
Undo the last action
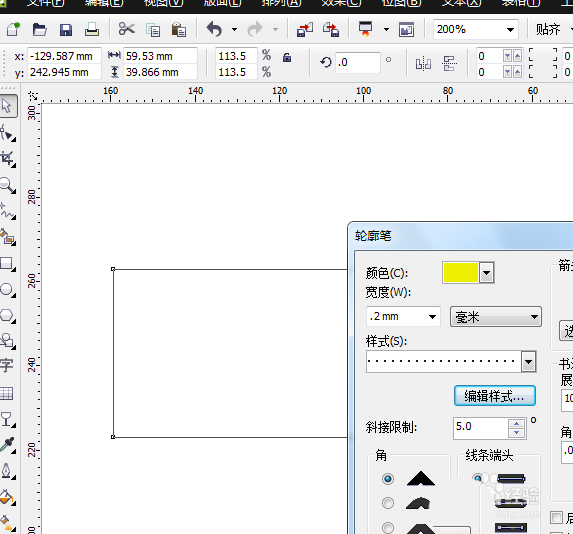click(214, 29)
